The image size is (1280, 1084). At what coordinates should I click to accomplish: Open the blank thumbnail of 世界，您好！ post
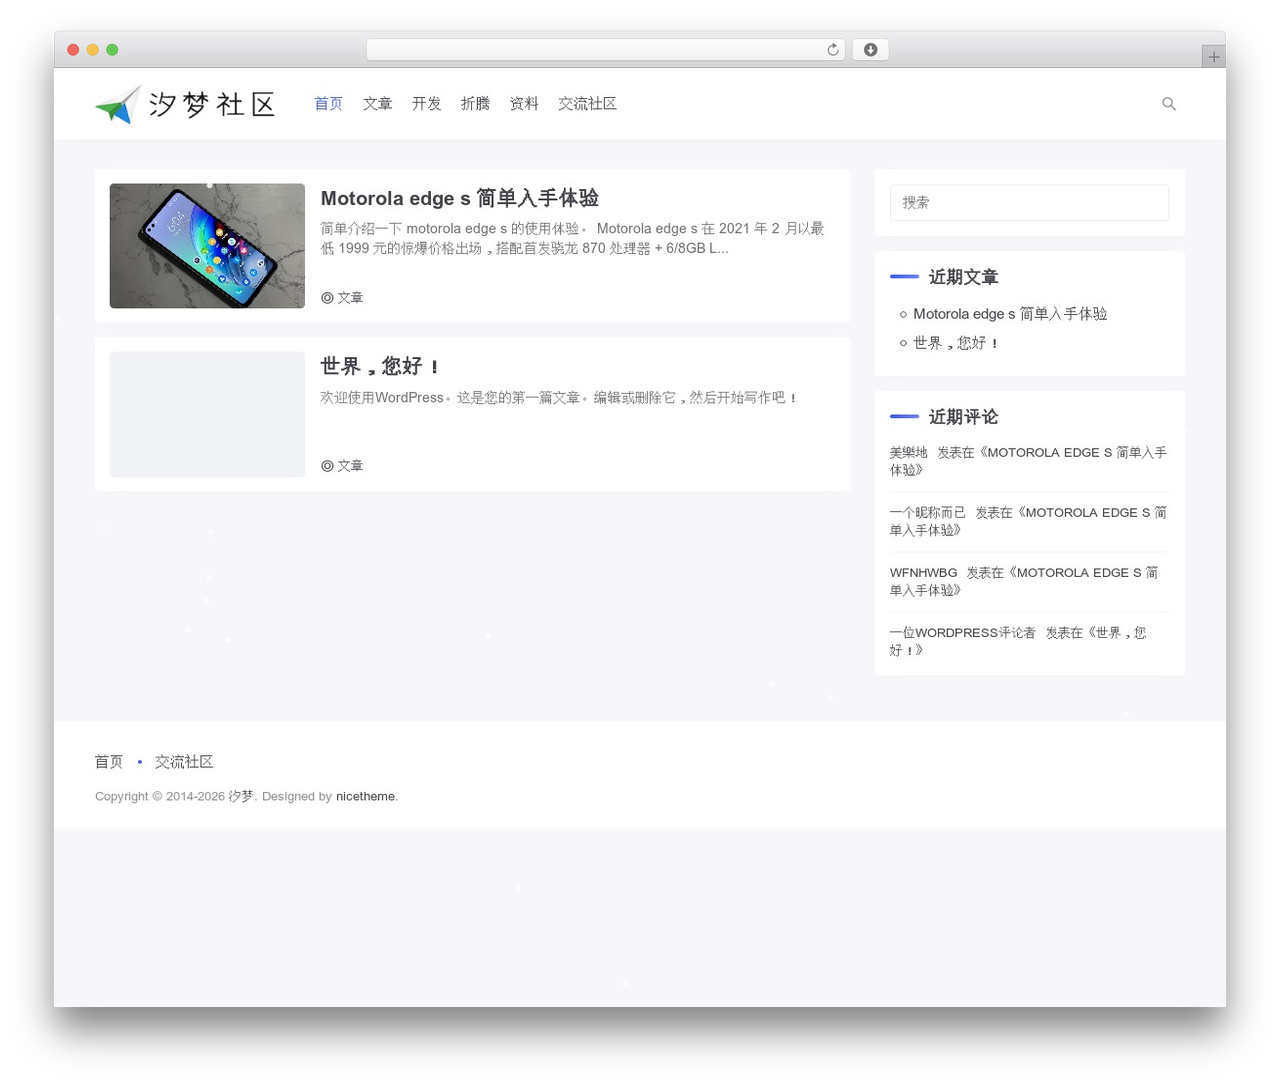coord(207,414)
